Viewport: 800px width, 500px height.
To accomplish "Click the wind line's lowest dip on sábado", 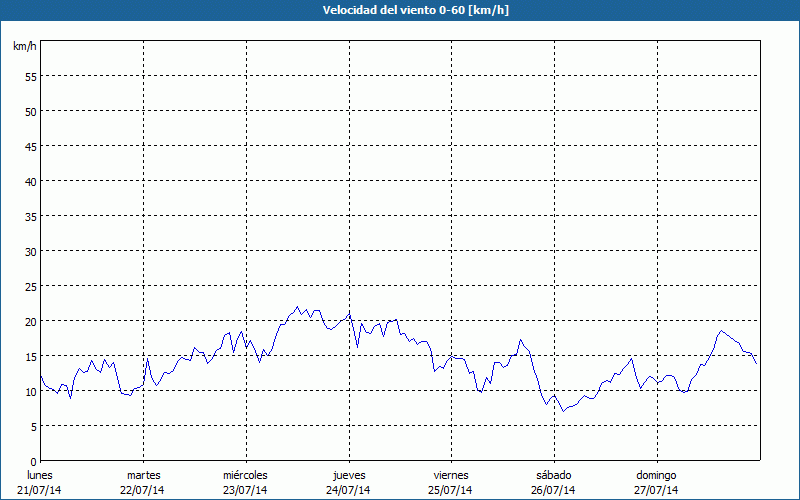I will coord(563,411).
